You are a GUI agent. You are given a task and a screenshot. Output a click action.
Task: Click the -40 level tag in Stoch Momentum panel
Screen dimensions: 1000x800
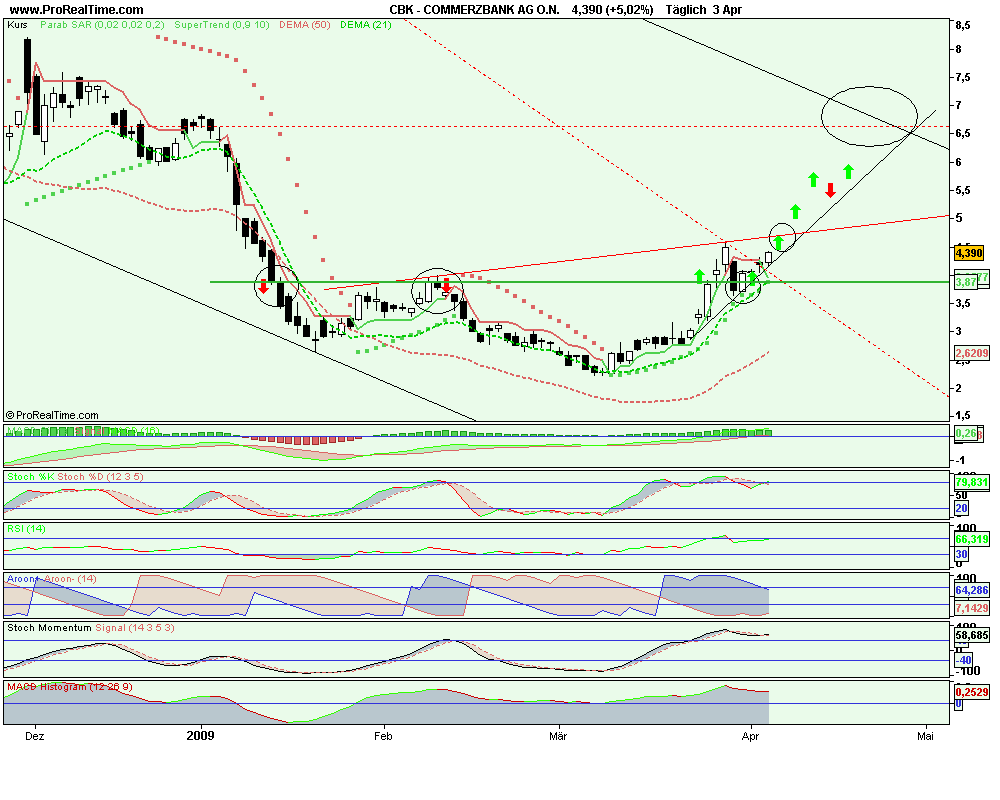pos(963,660)
